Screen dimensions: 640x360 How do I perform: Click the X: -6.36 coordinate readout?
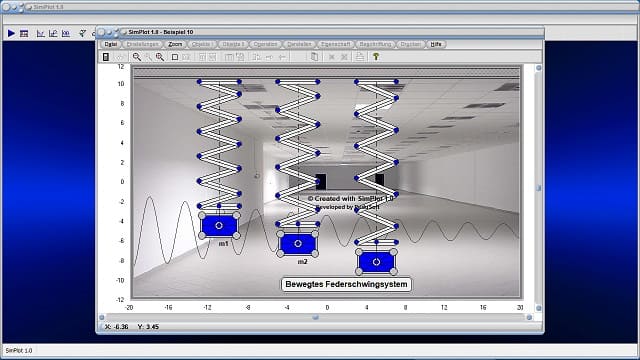tap(116, 327)
